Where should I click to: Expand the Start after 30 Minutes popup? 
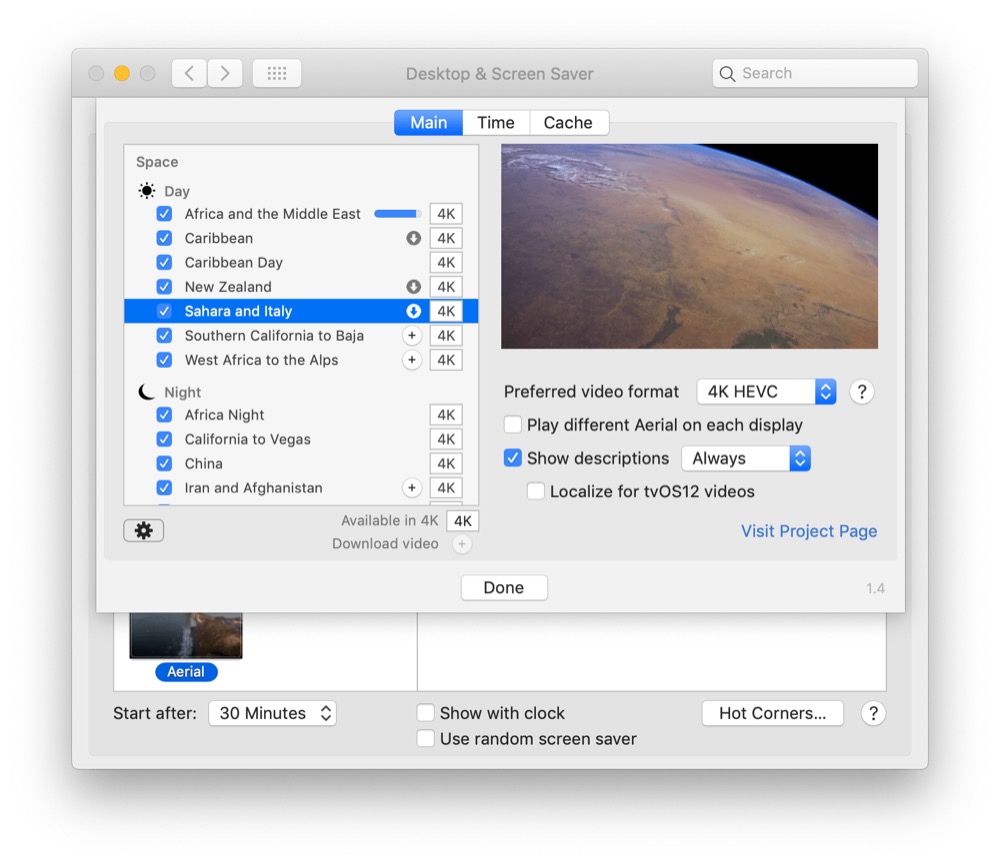click(272, 713)
